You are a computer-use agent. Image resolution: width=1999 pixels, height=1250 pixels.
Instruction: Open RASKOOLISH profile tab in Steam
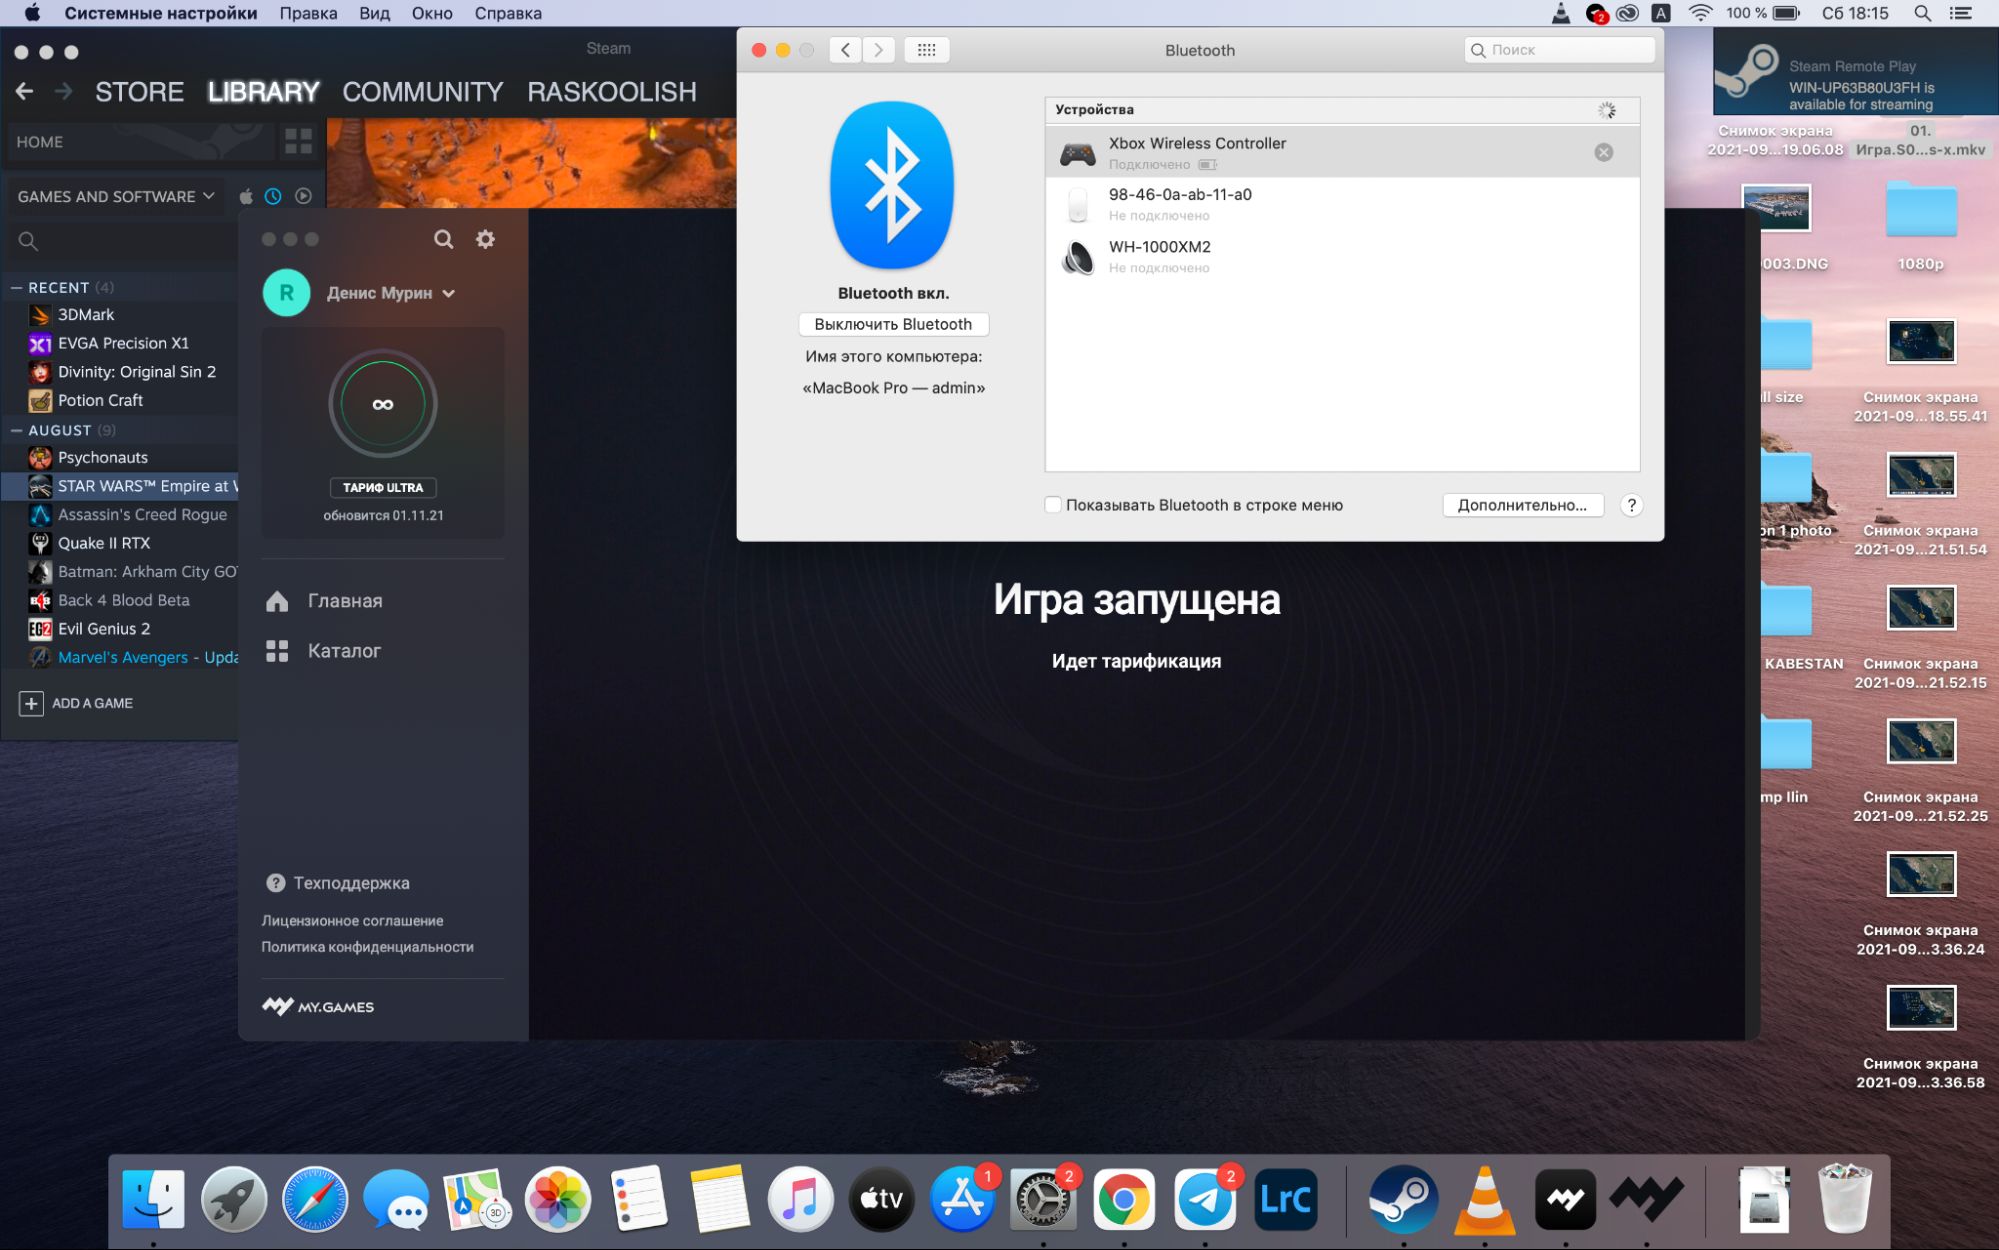tap(612, 92)
